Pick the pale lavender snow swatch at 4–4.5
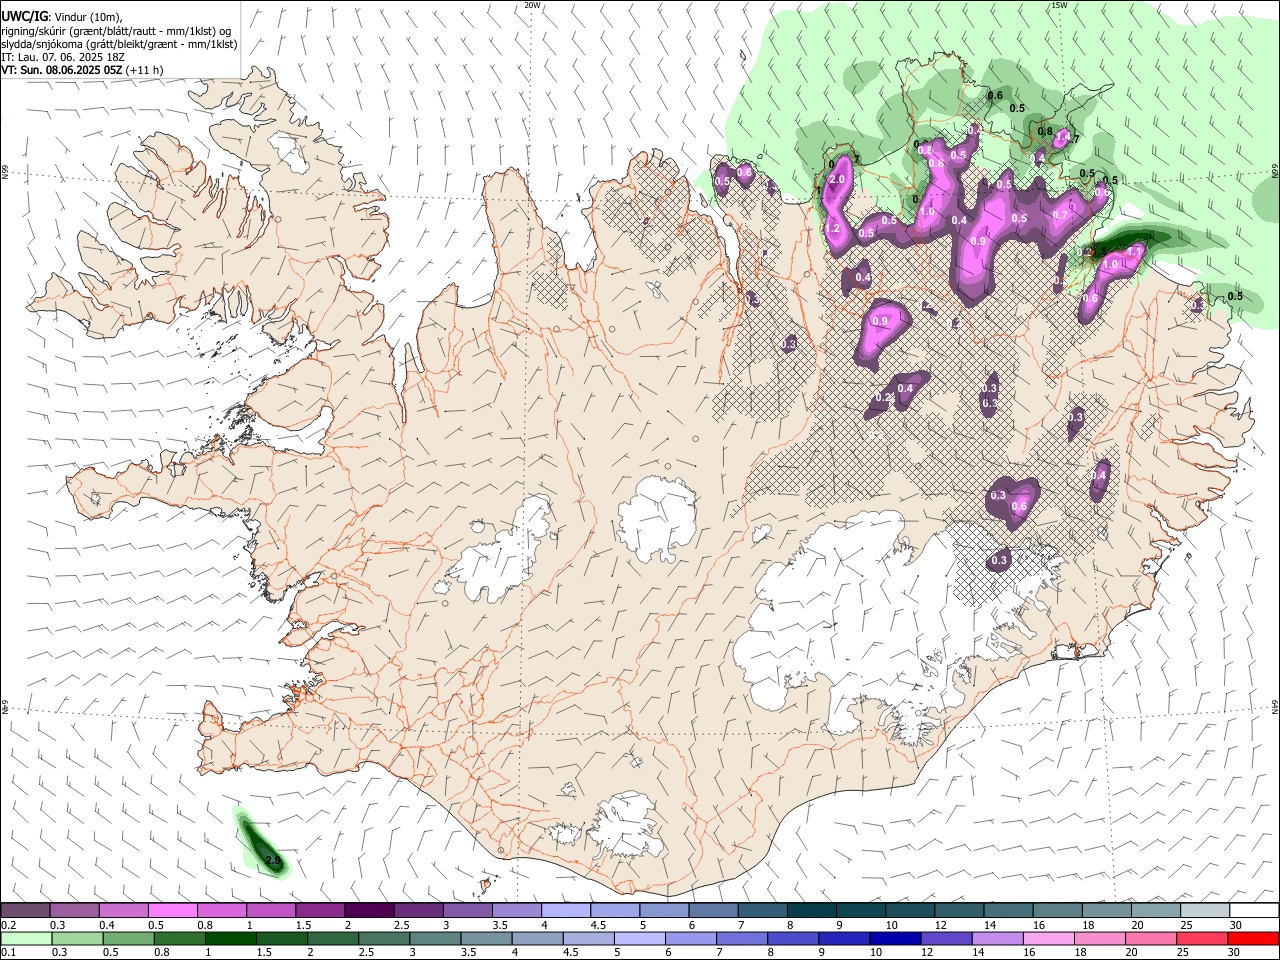This screenshot has width=1280, height=960. 565,910
